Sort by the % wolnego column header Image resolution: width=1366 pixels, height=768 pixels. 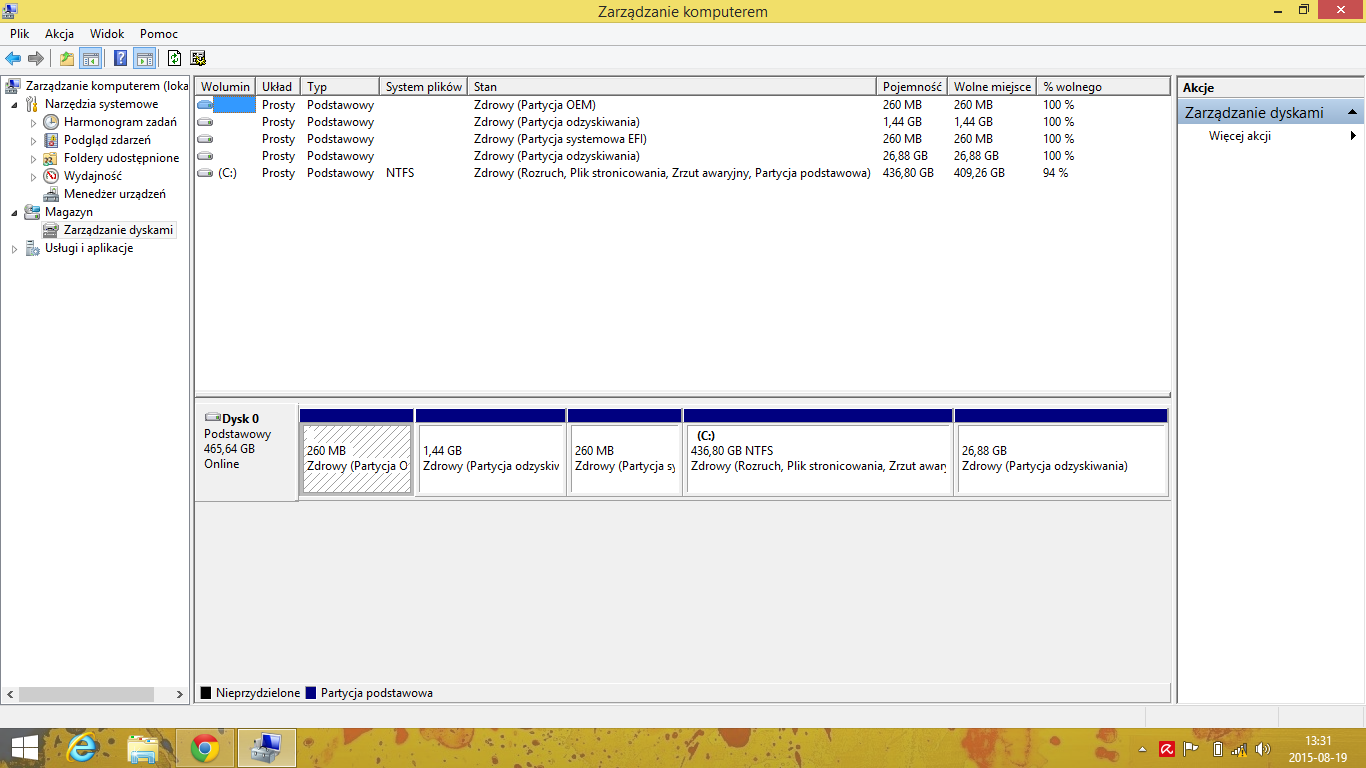click(1103, 87)
